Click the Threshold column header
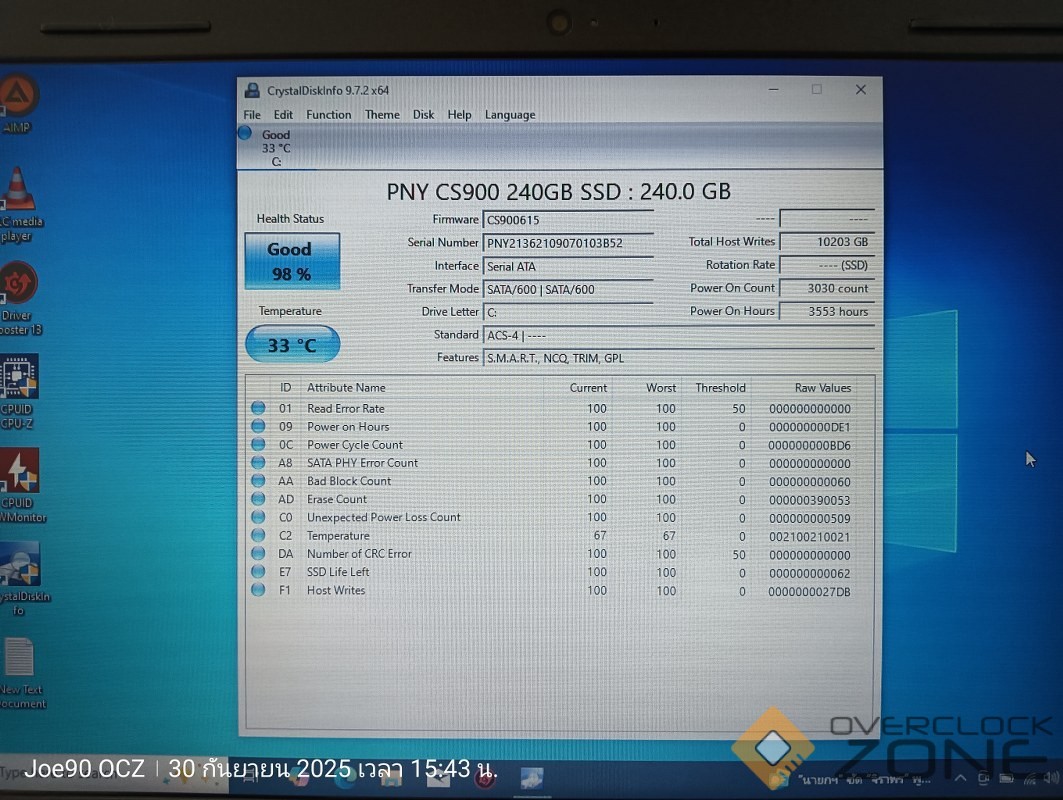 coord(720,388)
